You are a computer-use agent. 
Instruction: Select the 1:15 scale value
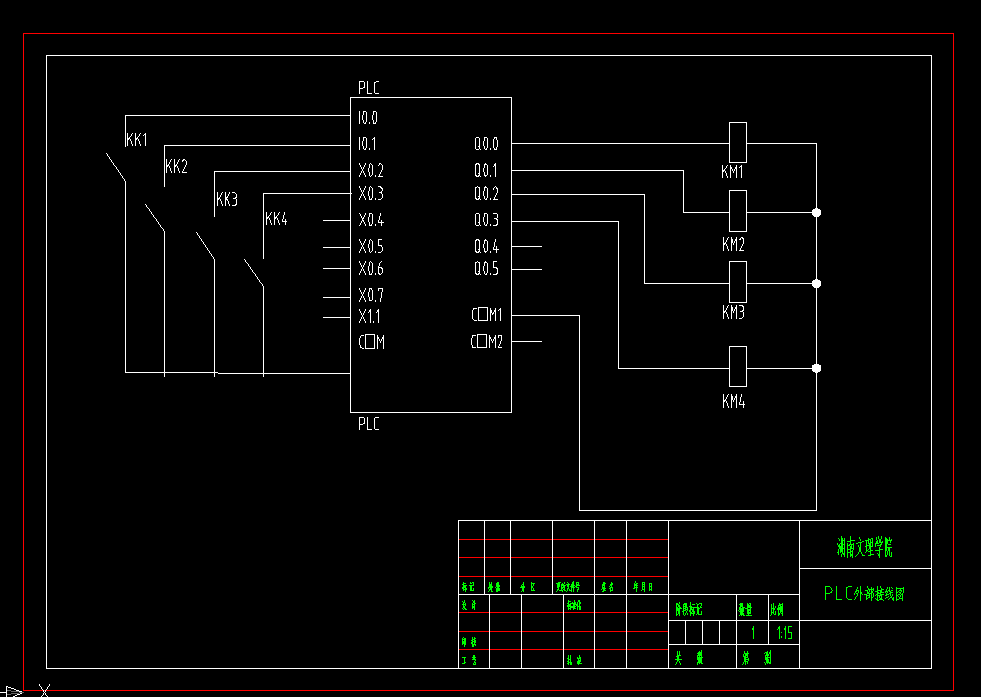[785, 633]
